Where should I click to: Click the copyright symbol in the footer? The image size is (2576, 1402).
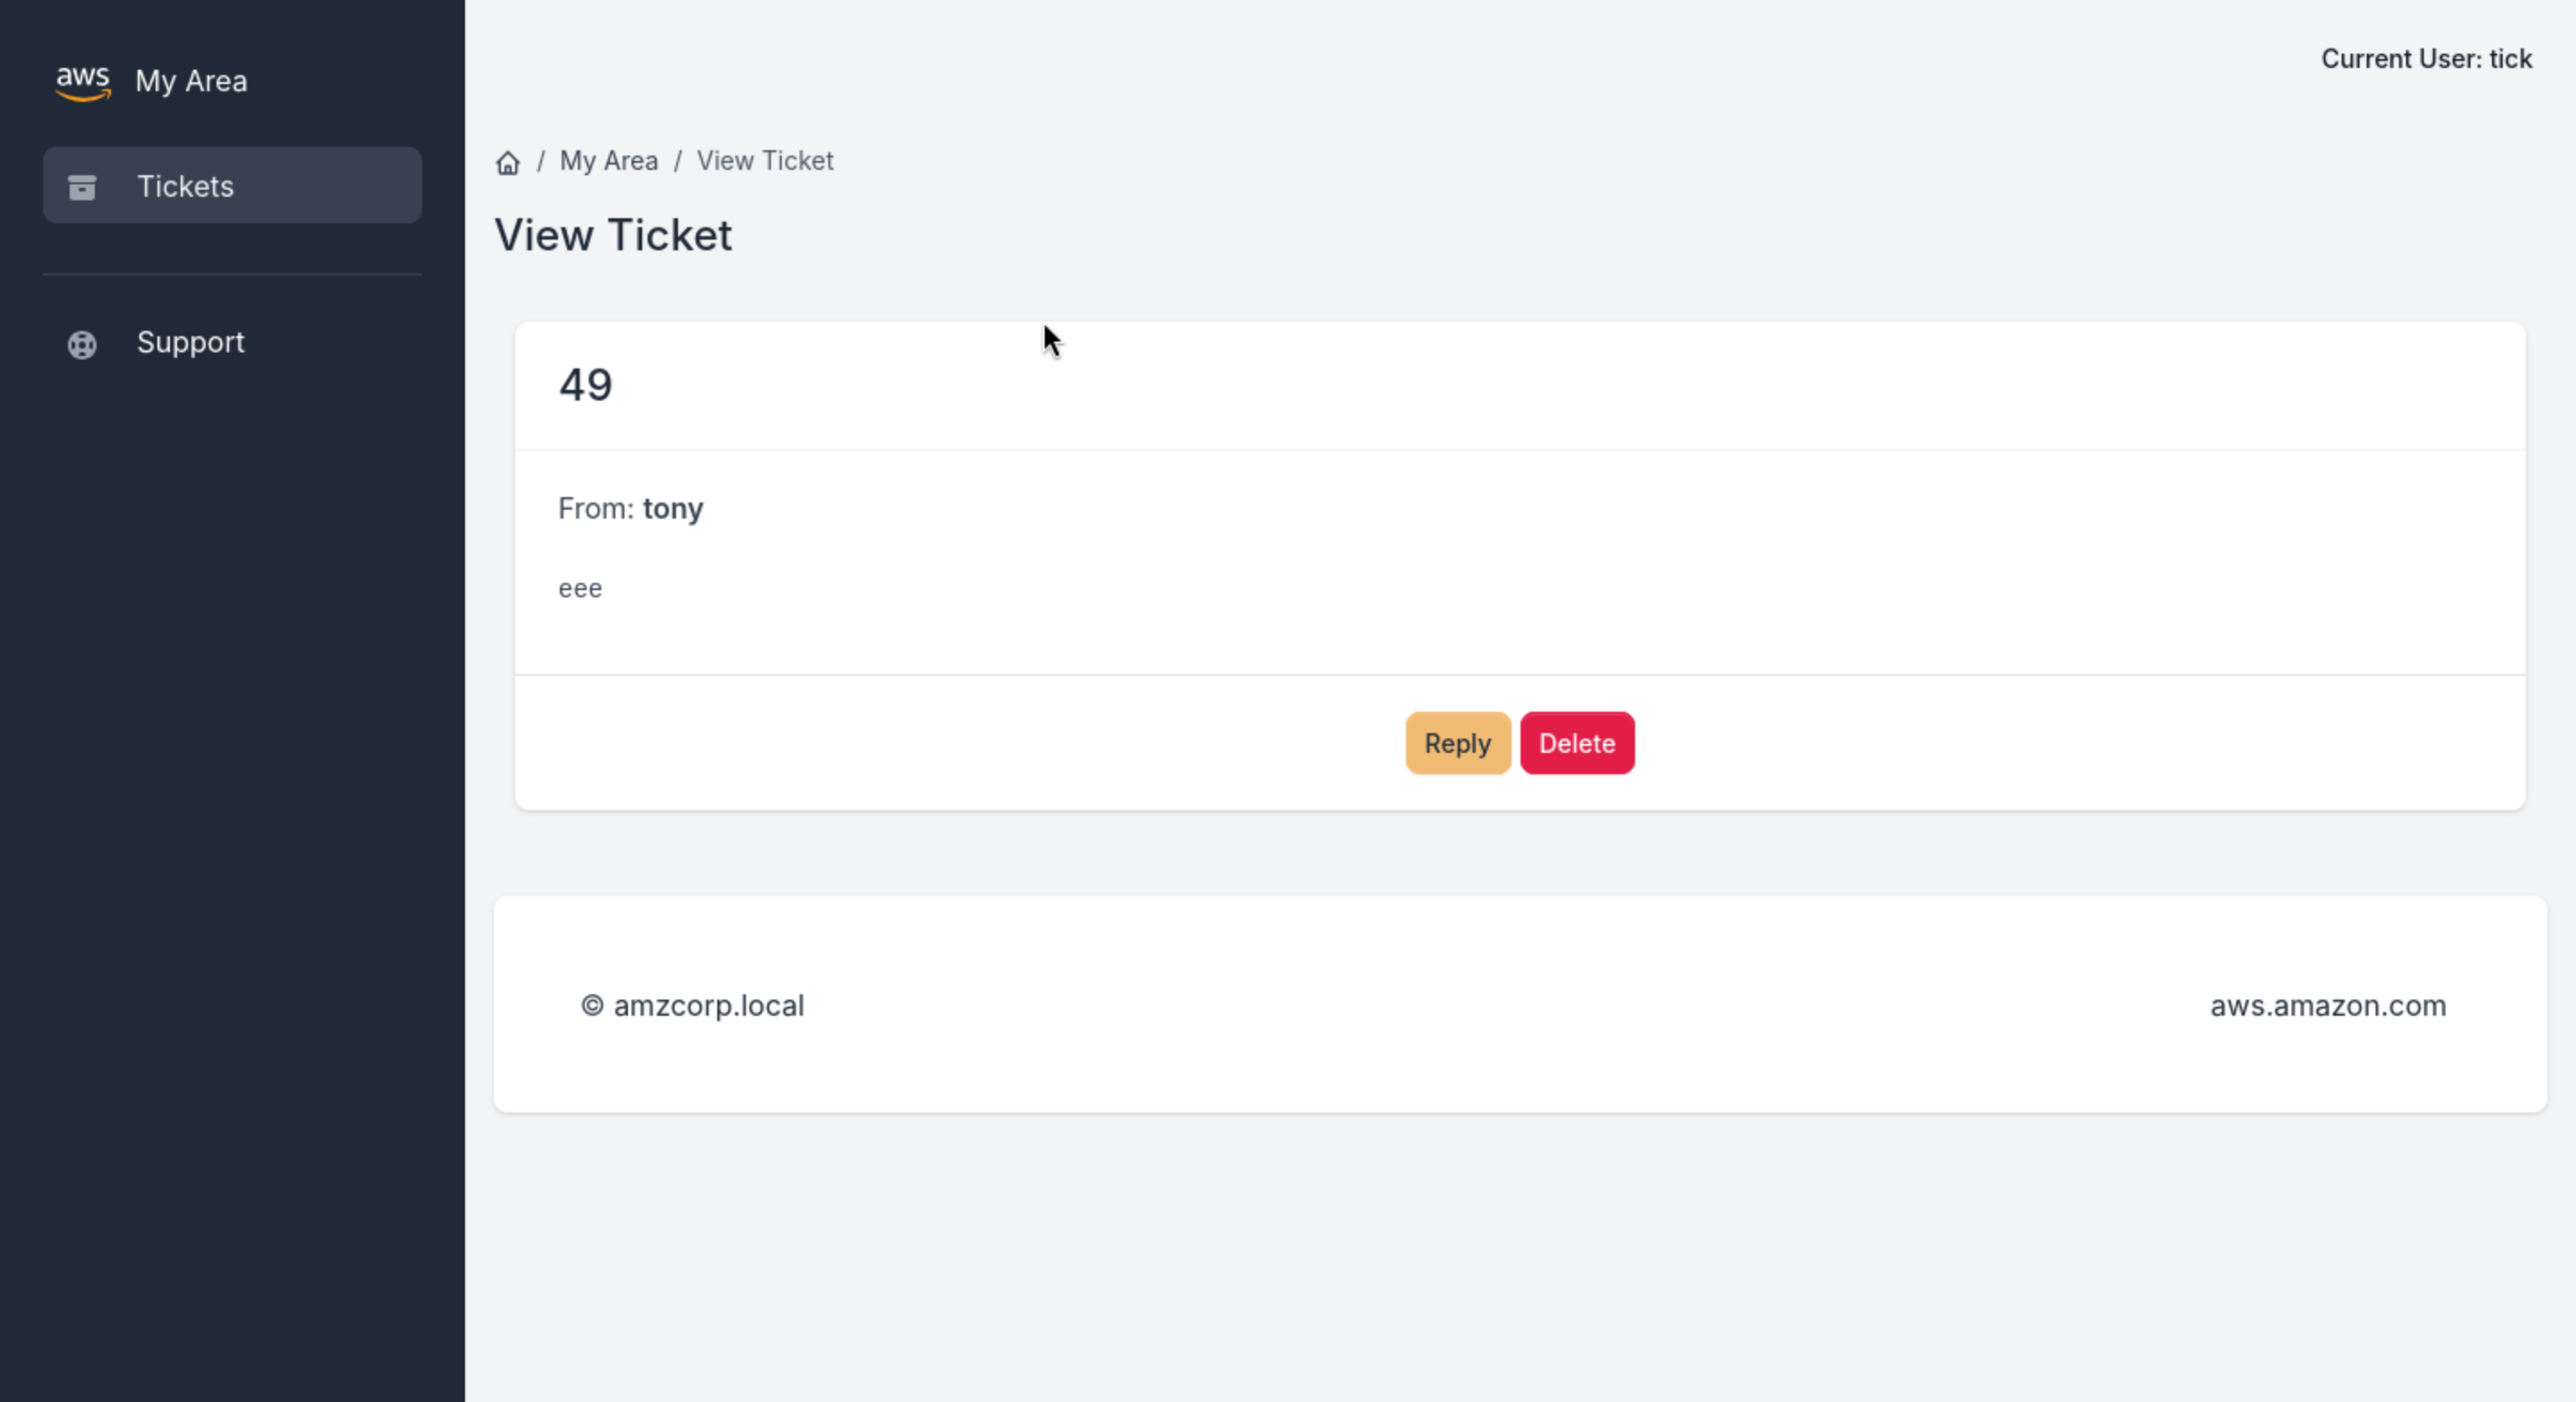[592, 1005]
